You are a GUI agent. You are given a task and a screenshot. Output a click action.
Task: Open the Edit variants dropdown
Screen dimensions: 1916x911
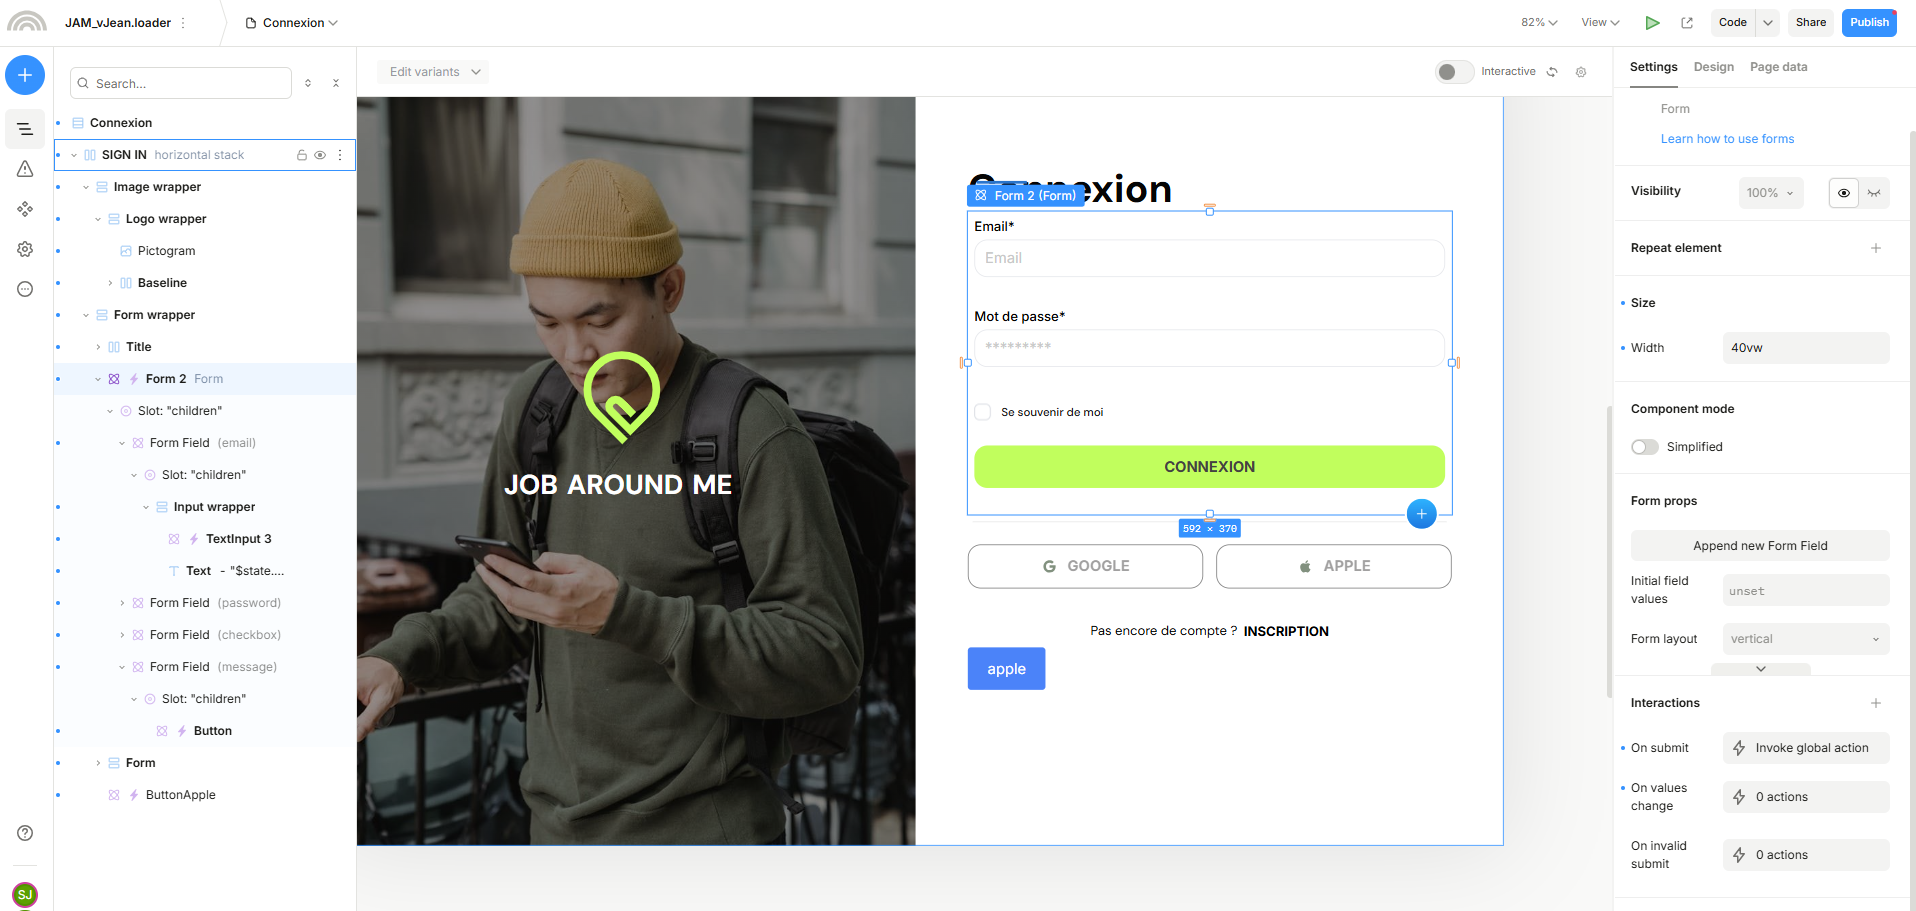tap(434, 72)
